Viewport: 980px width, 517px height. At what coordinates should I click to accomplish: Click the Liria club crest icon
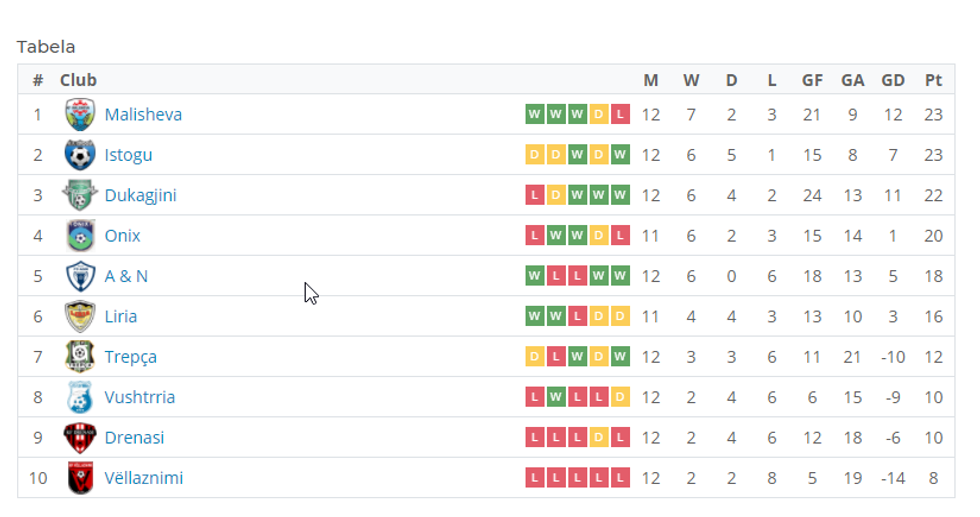coord(80,316)
